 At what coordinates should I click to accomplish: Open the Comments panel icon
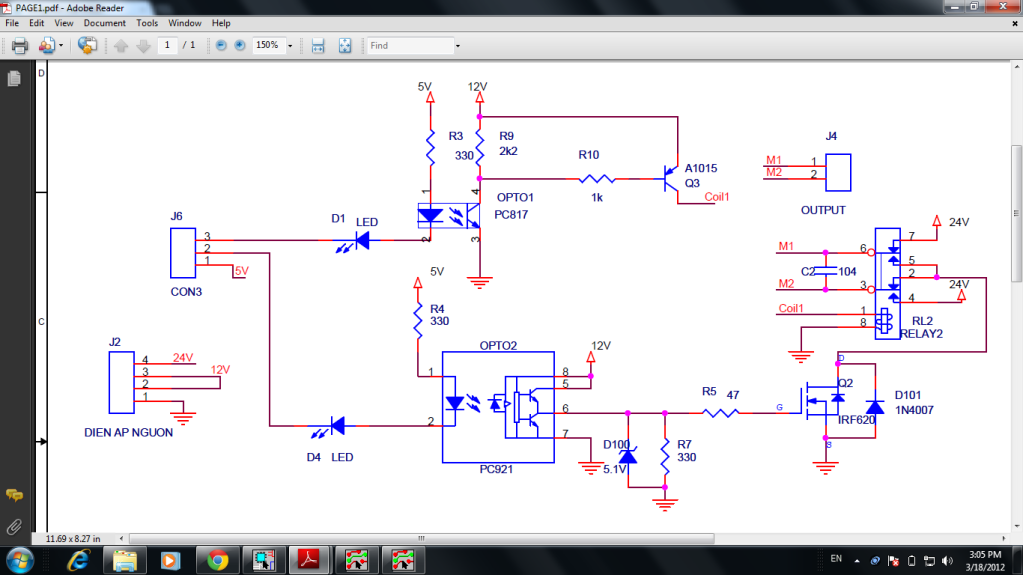point(14,495)
